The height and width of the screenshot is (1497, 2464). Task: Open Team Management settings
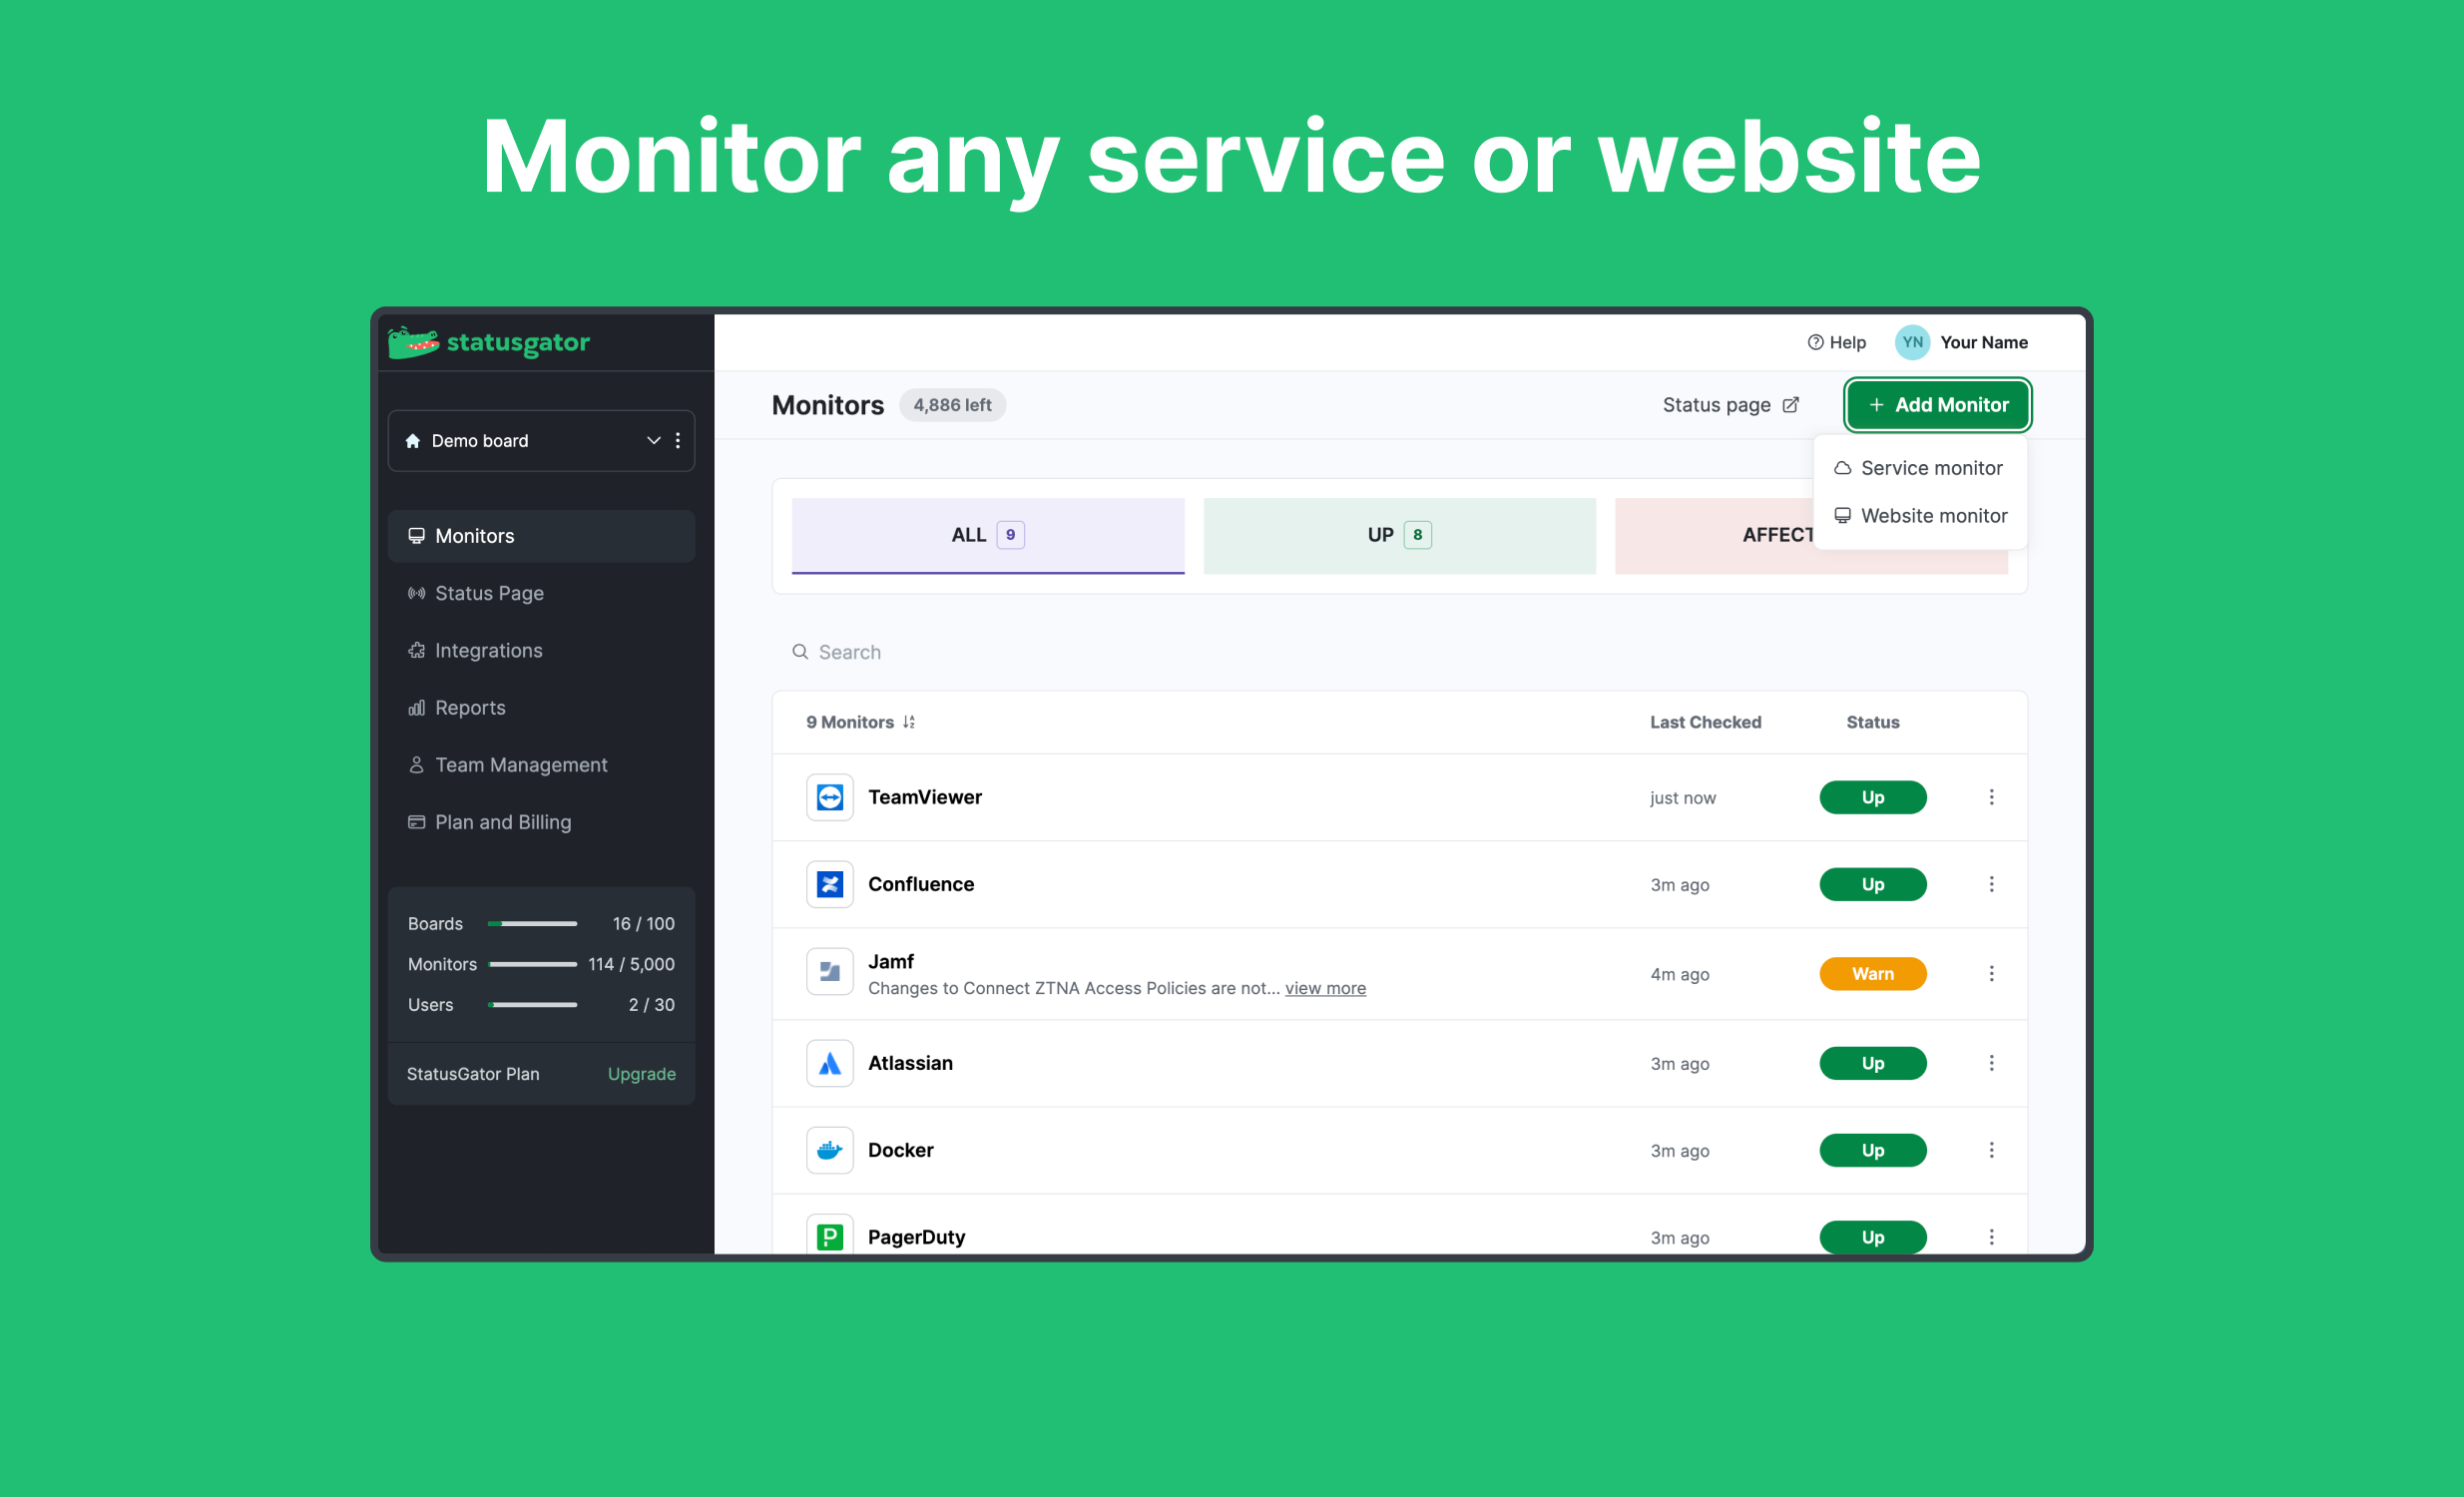pyautogui.click(x=520, y=764)
